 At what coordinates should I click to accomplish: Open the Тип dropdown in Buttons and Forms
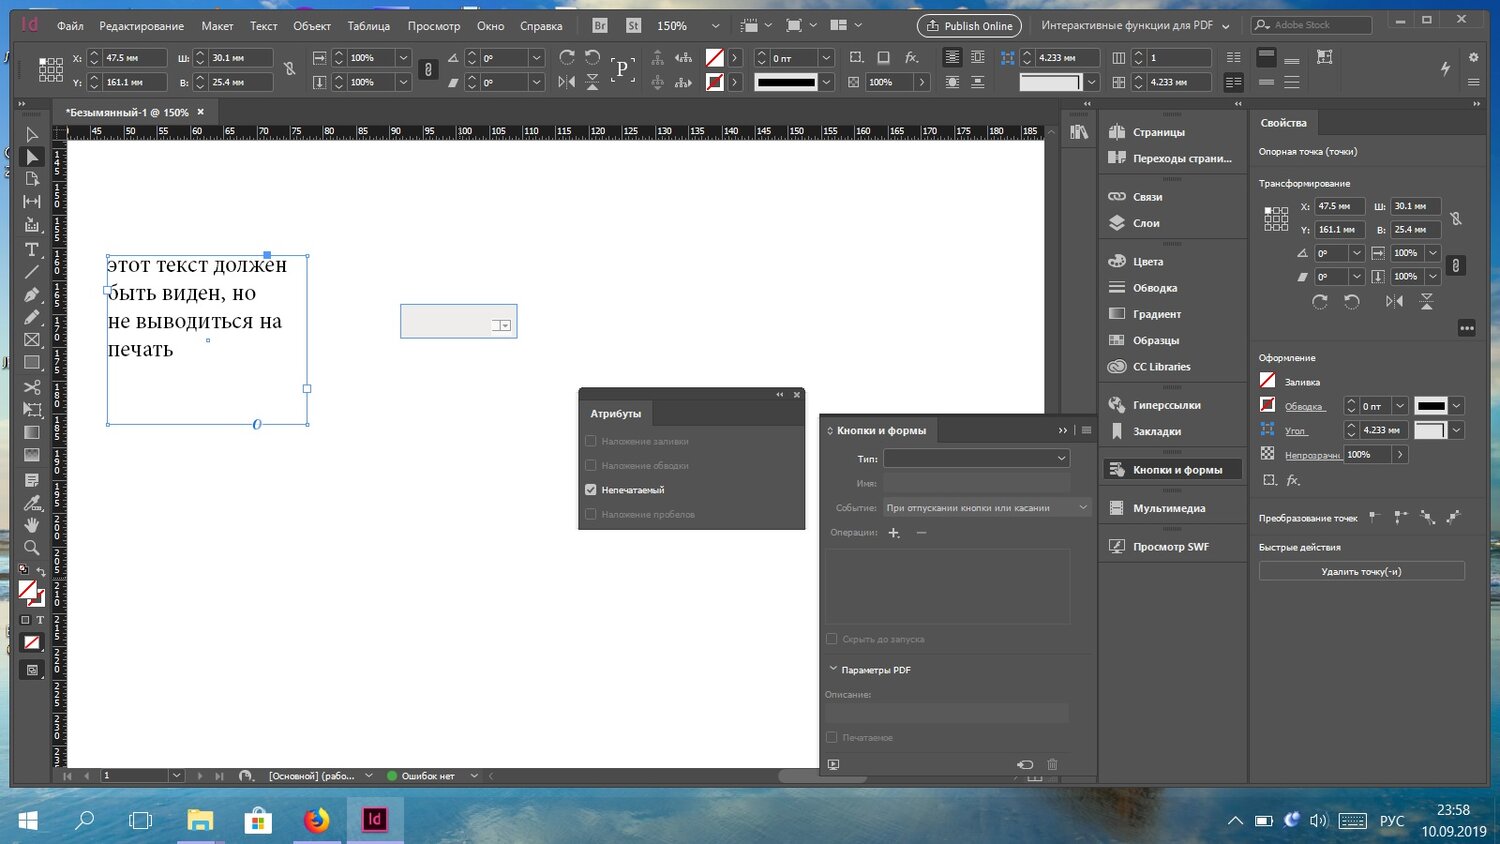pos(976,459)
